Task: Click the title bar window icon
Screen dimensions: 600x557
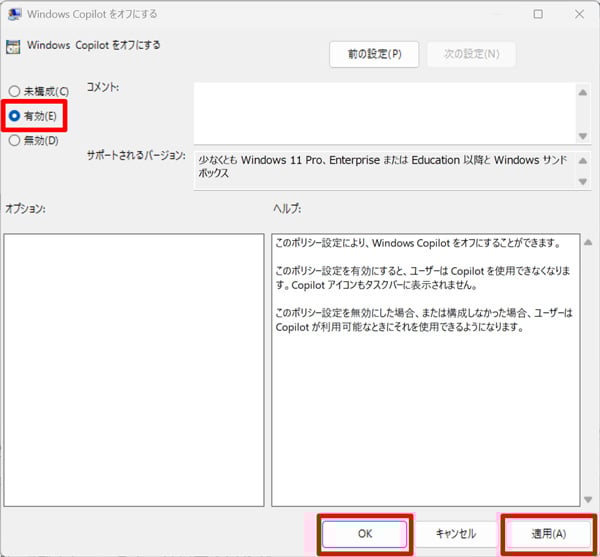Action: [x=13, y=14]
